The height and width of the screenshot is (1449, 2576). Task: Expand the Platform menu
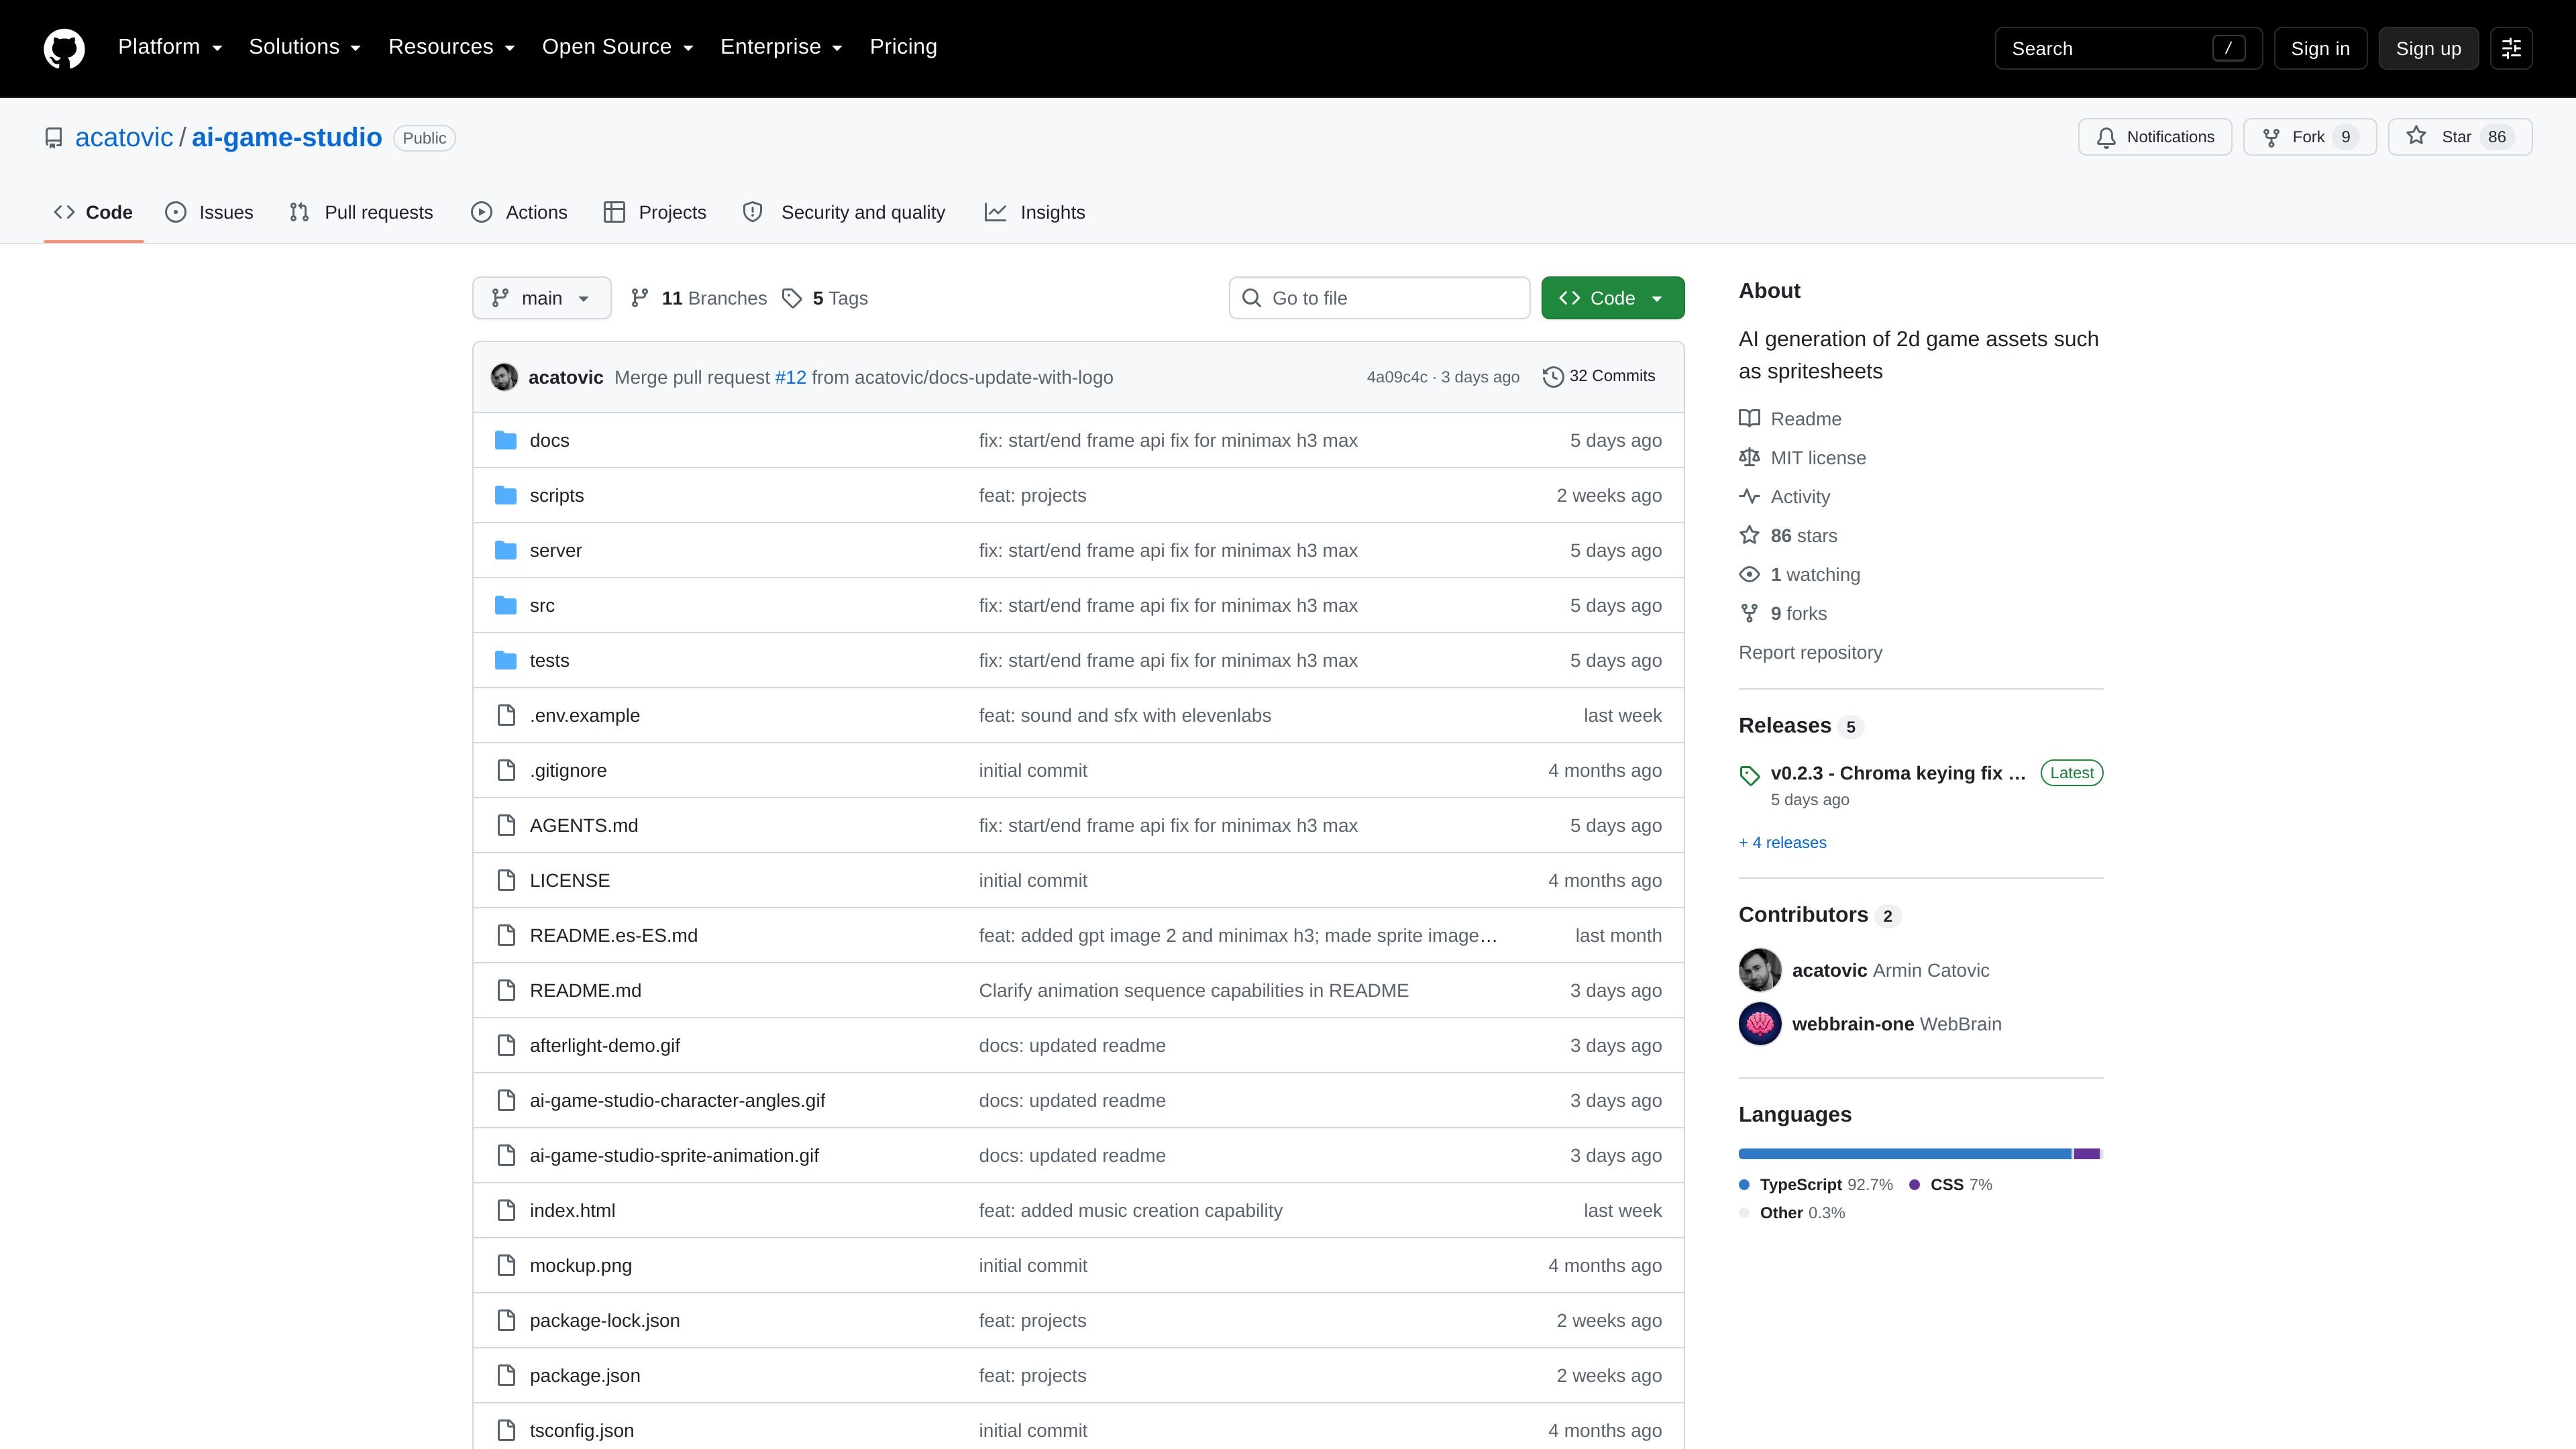coord(170,47)
